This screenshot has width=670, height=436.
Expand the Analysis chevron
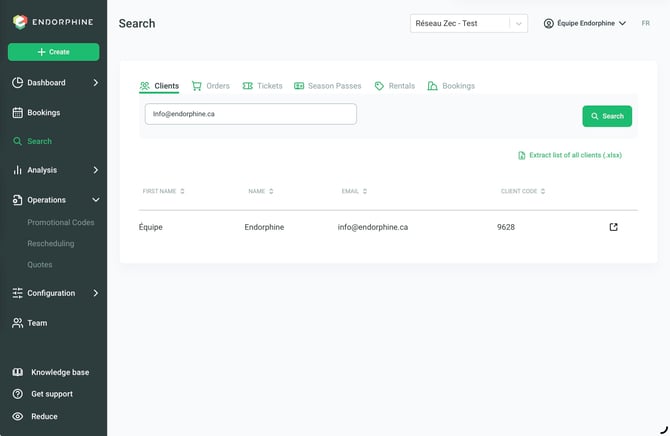[x=96, y=170]
